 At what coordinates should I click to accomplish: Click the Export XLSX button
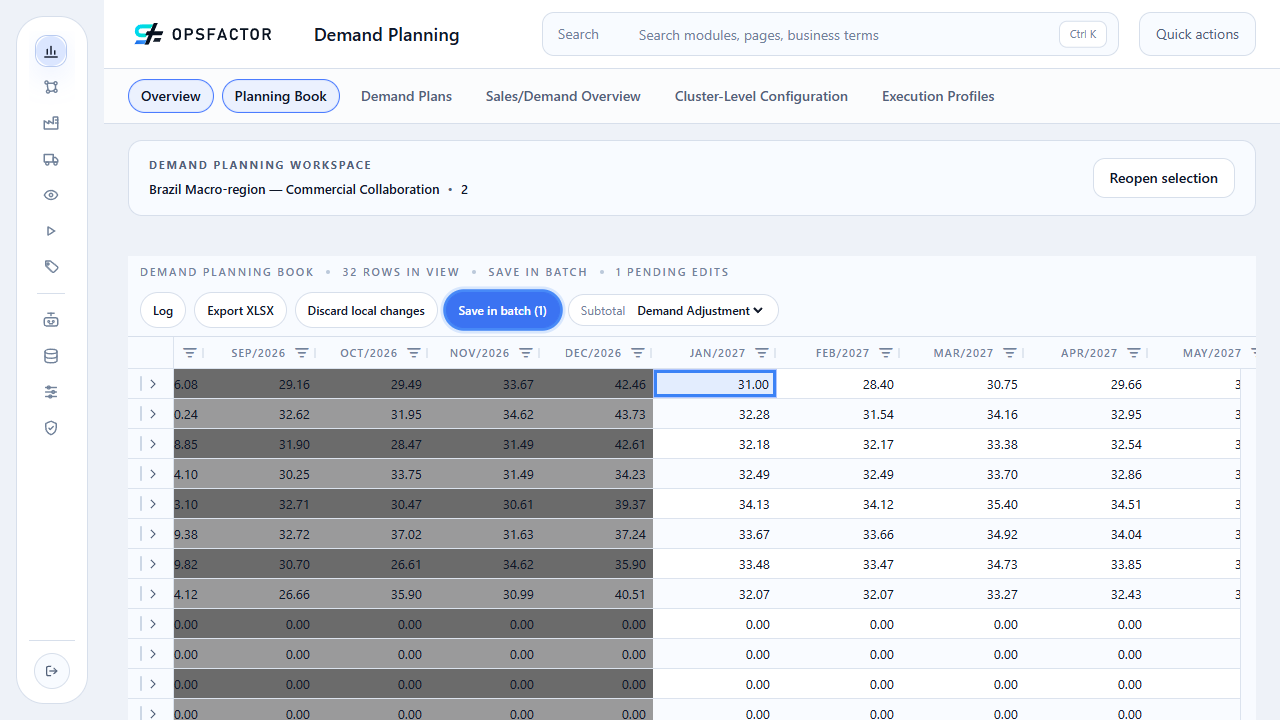241,311
